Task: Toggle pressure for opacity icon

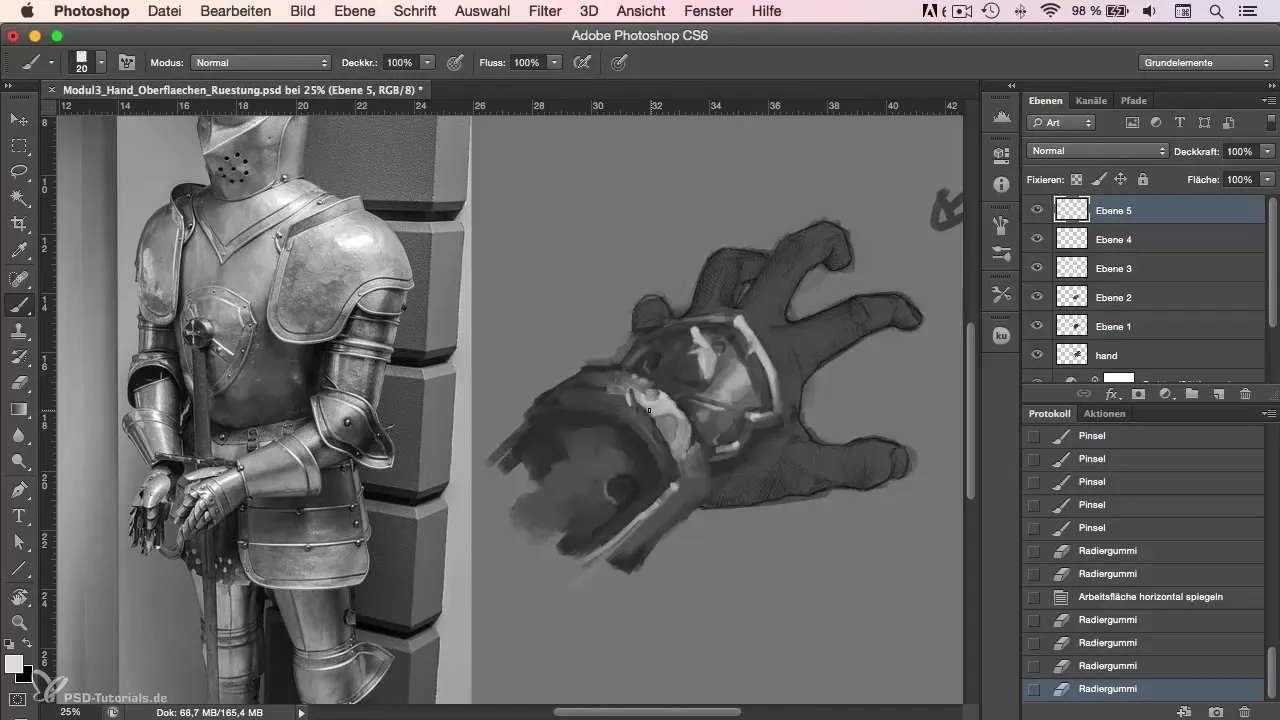Action: tap(455, 62)
